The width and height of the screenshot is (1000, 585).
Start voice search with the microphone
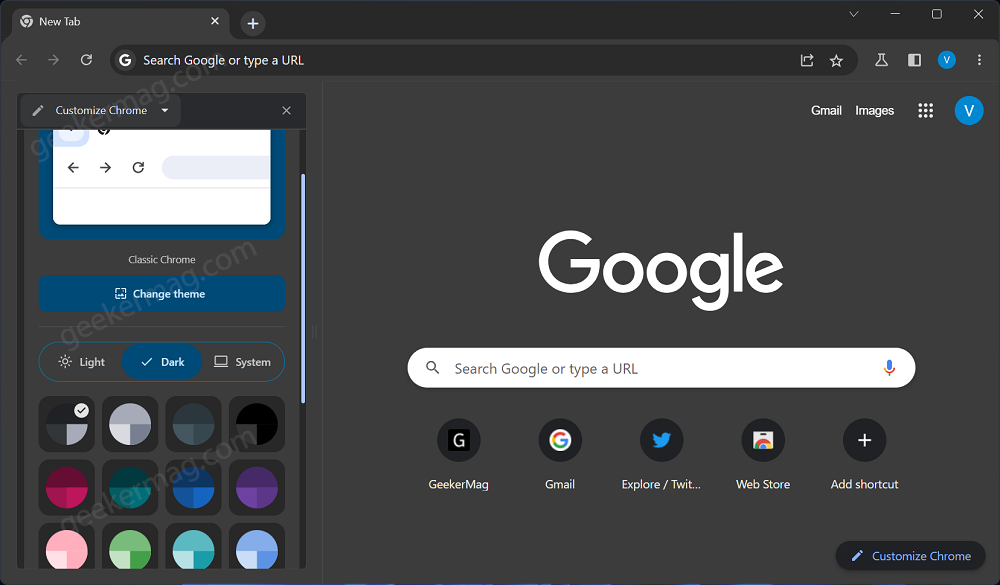tap(889, 368)
